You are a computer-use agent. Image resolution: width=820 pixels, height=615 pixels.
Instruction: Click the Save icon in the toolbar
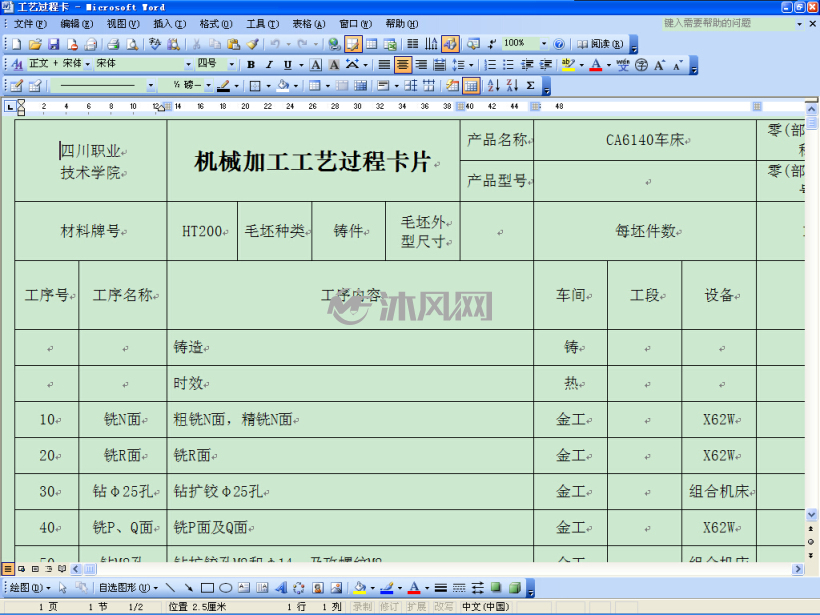[x=53, y=44]
